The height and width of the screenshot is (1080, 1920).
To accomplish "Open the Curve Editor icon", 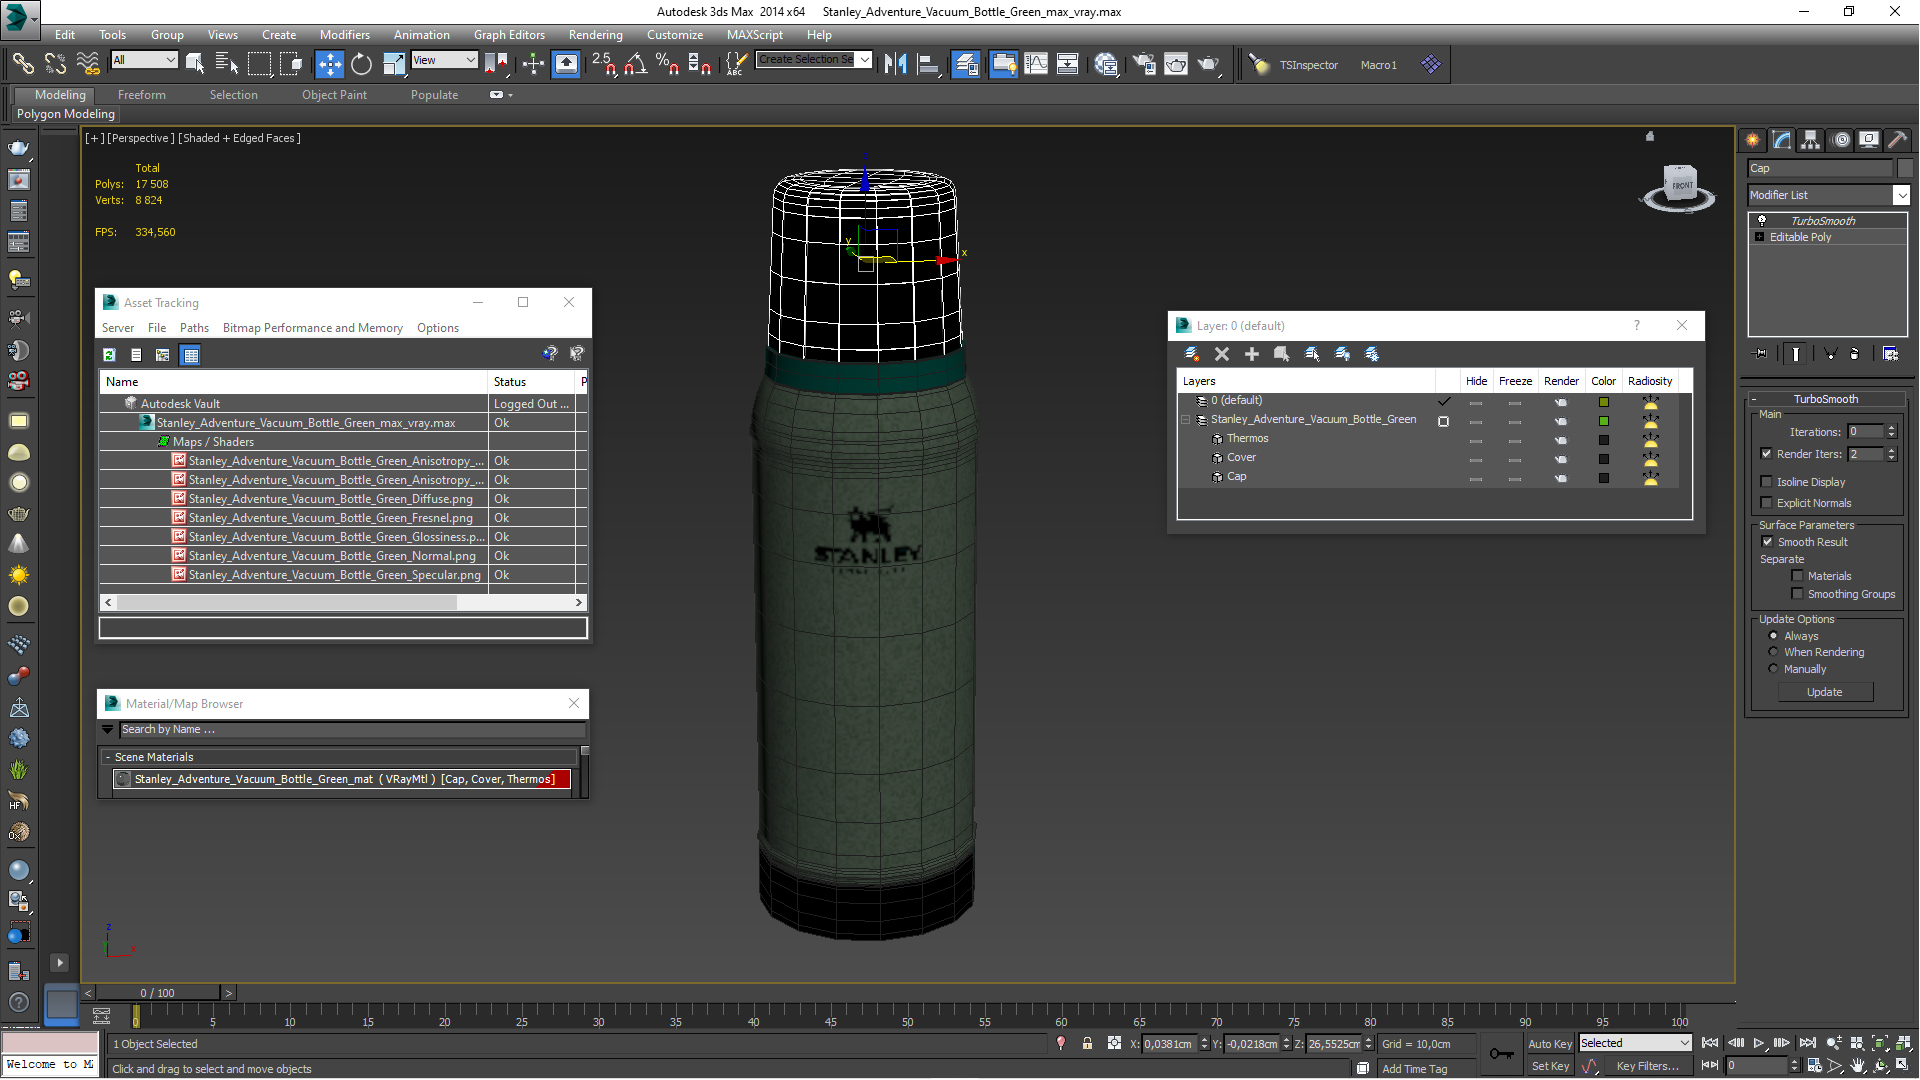I will (1036, 64).
